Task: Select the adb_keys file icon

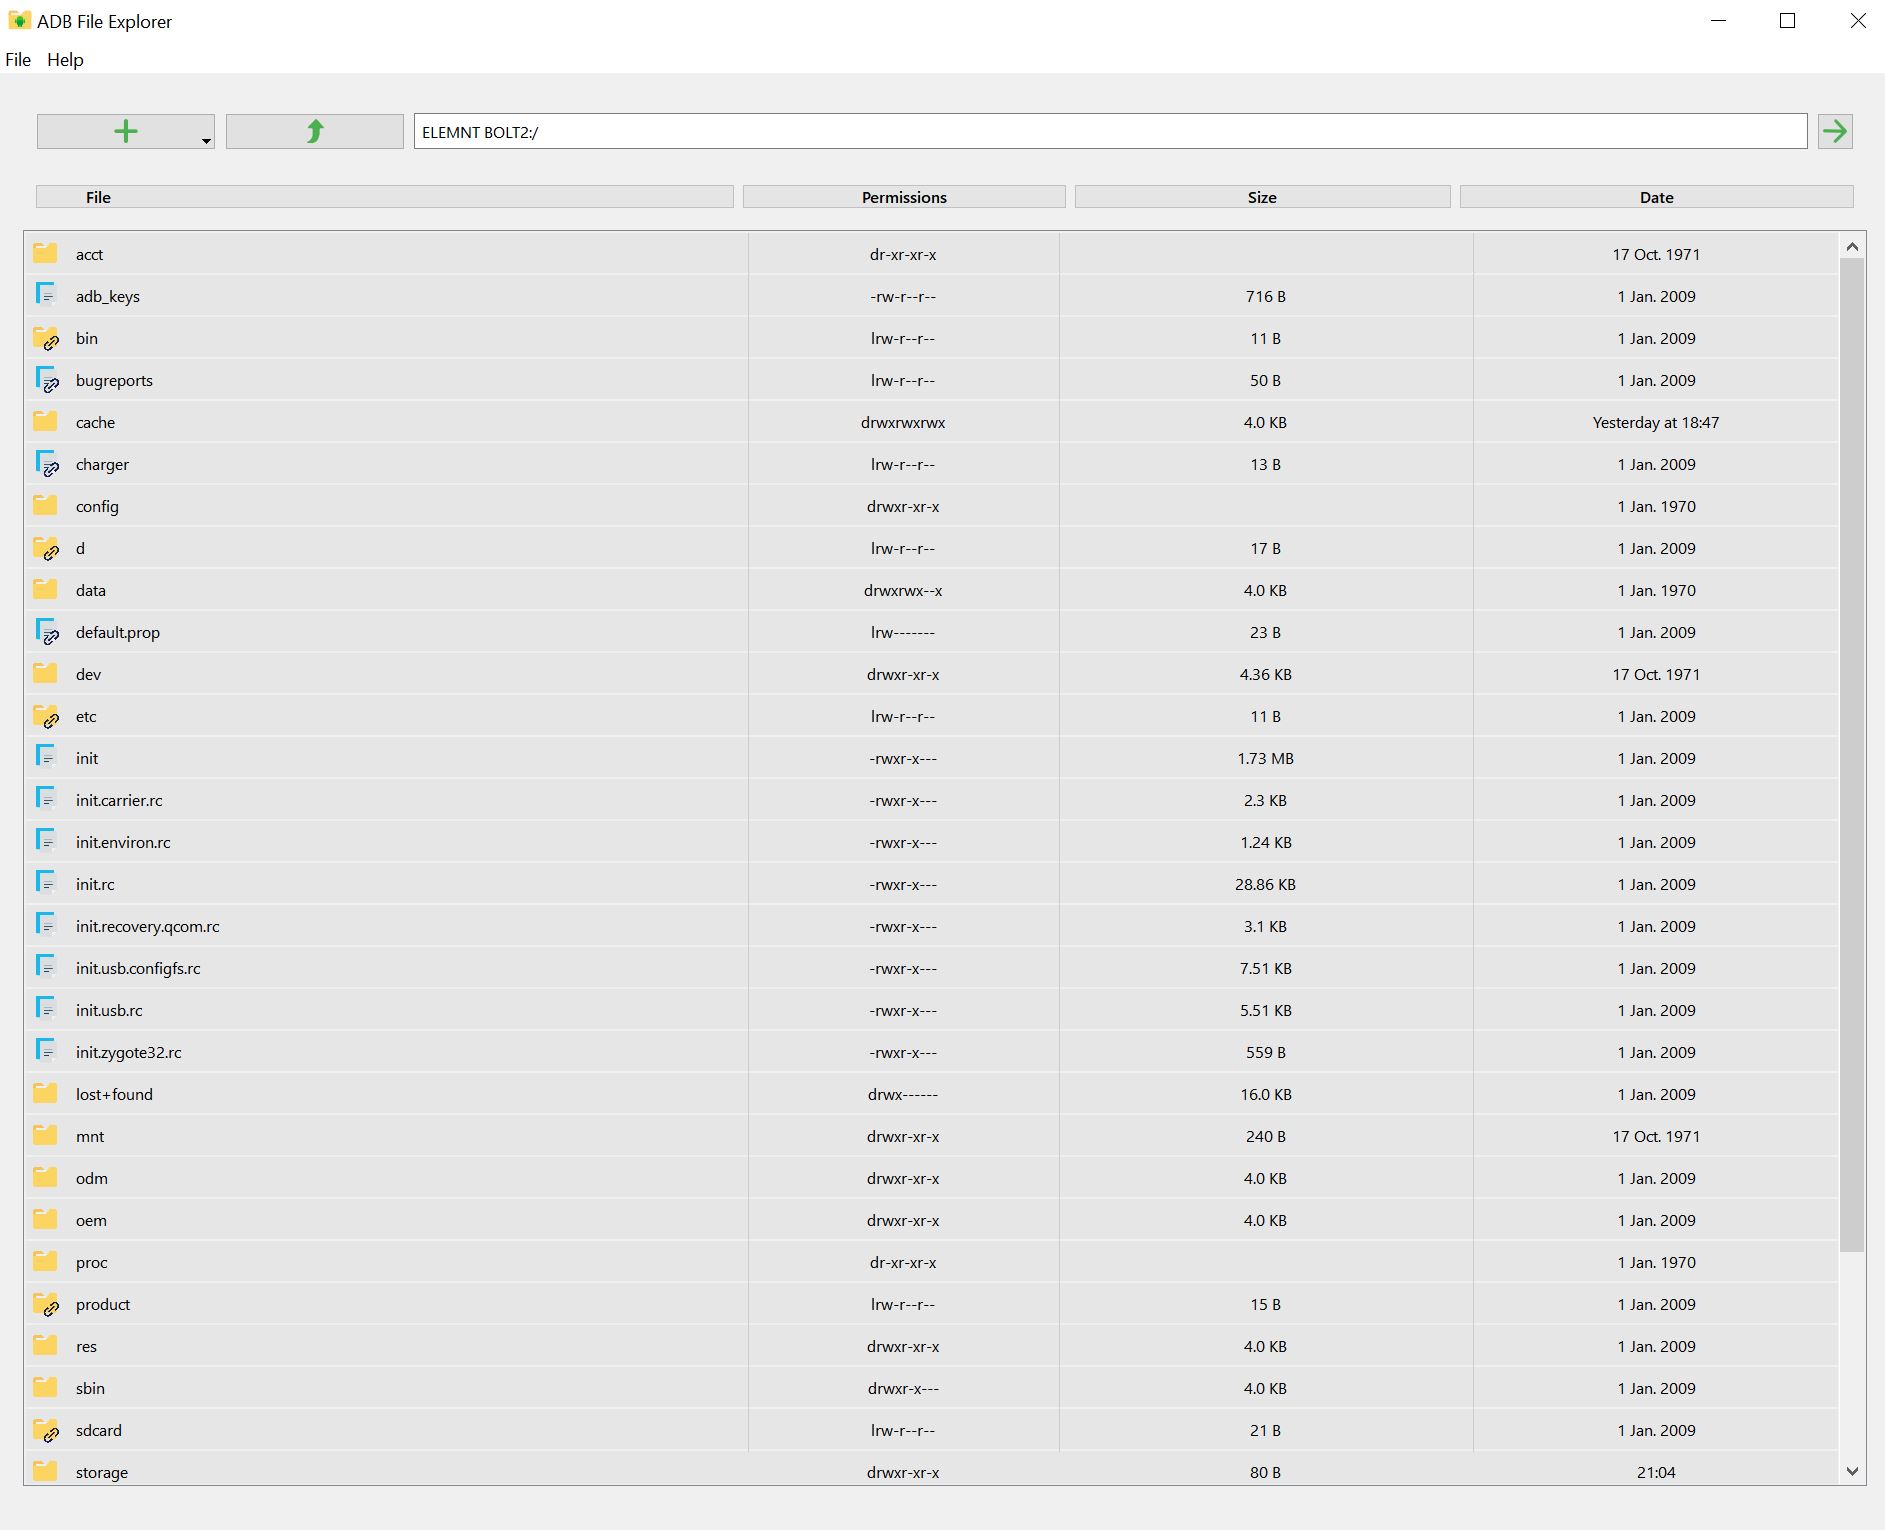Action: (x=45, y=295)
